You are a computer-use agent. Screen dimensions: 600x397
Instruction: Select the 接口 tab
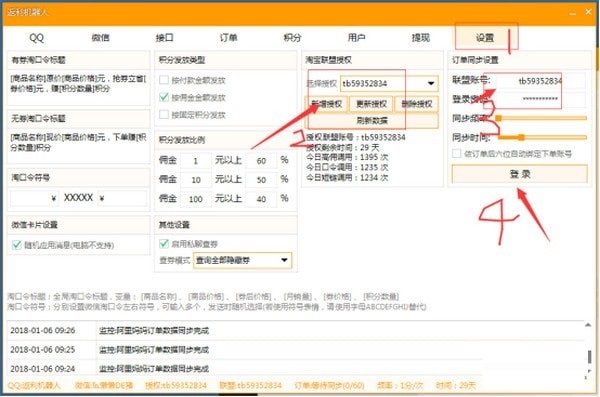pyautogui.click(x=165, y=38)
